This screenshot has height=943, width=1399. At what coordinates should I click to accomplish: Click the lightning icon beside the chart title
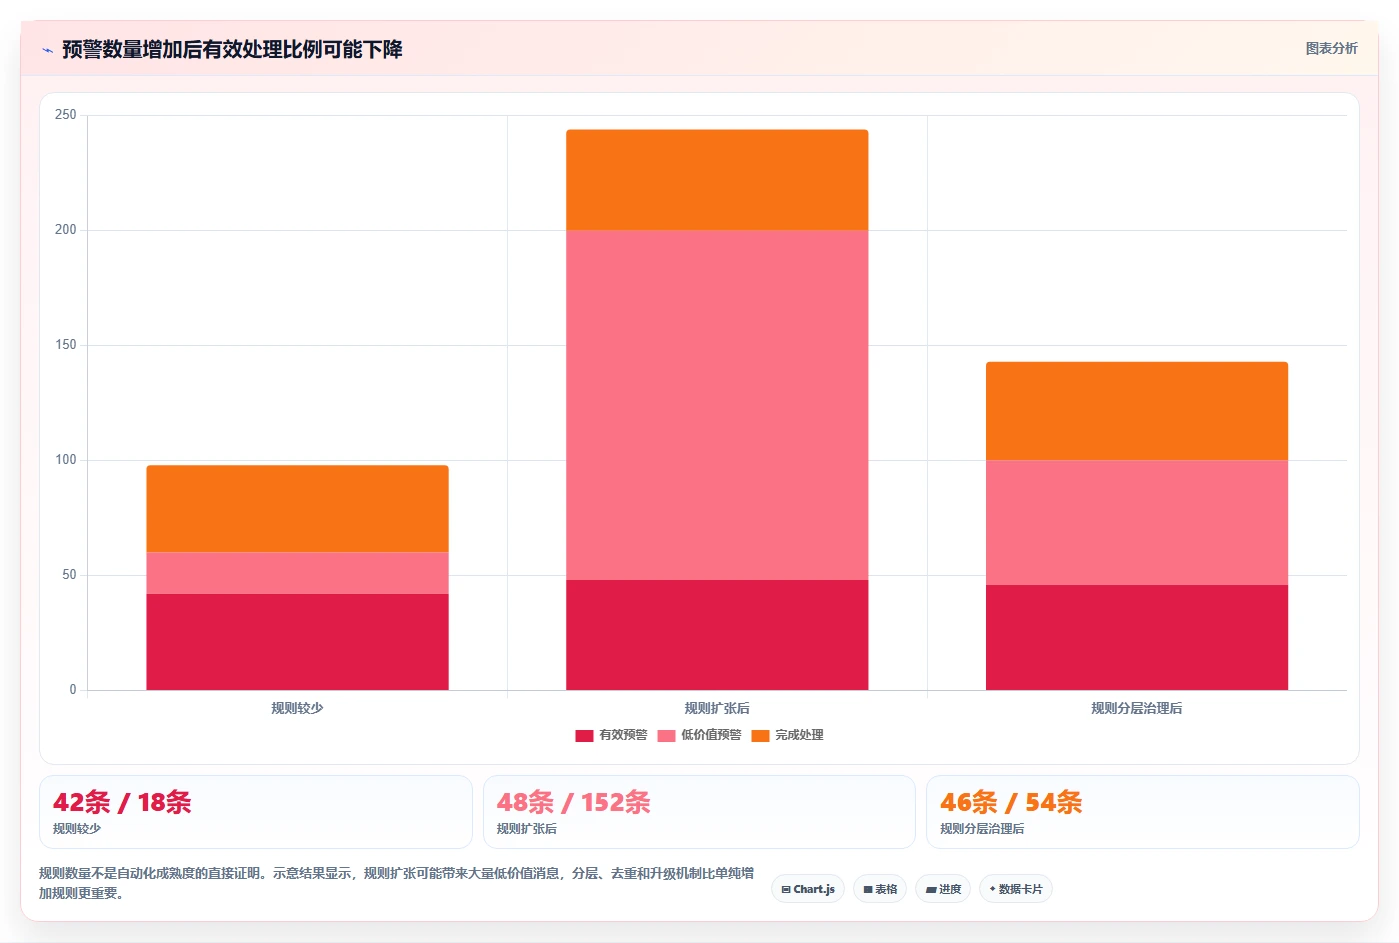(x=47, y=50)
